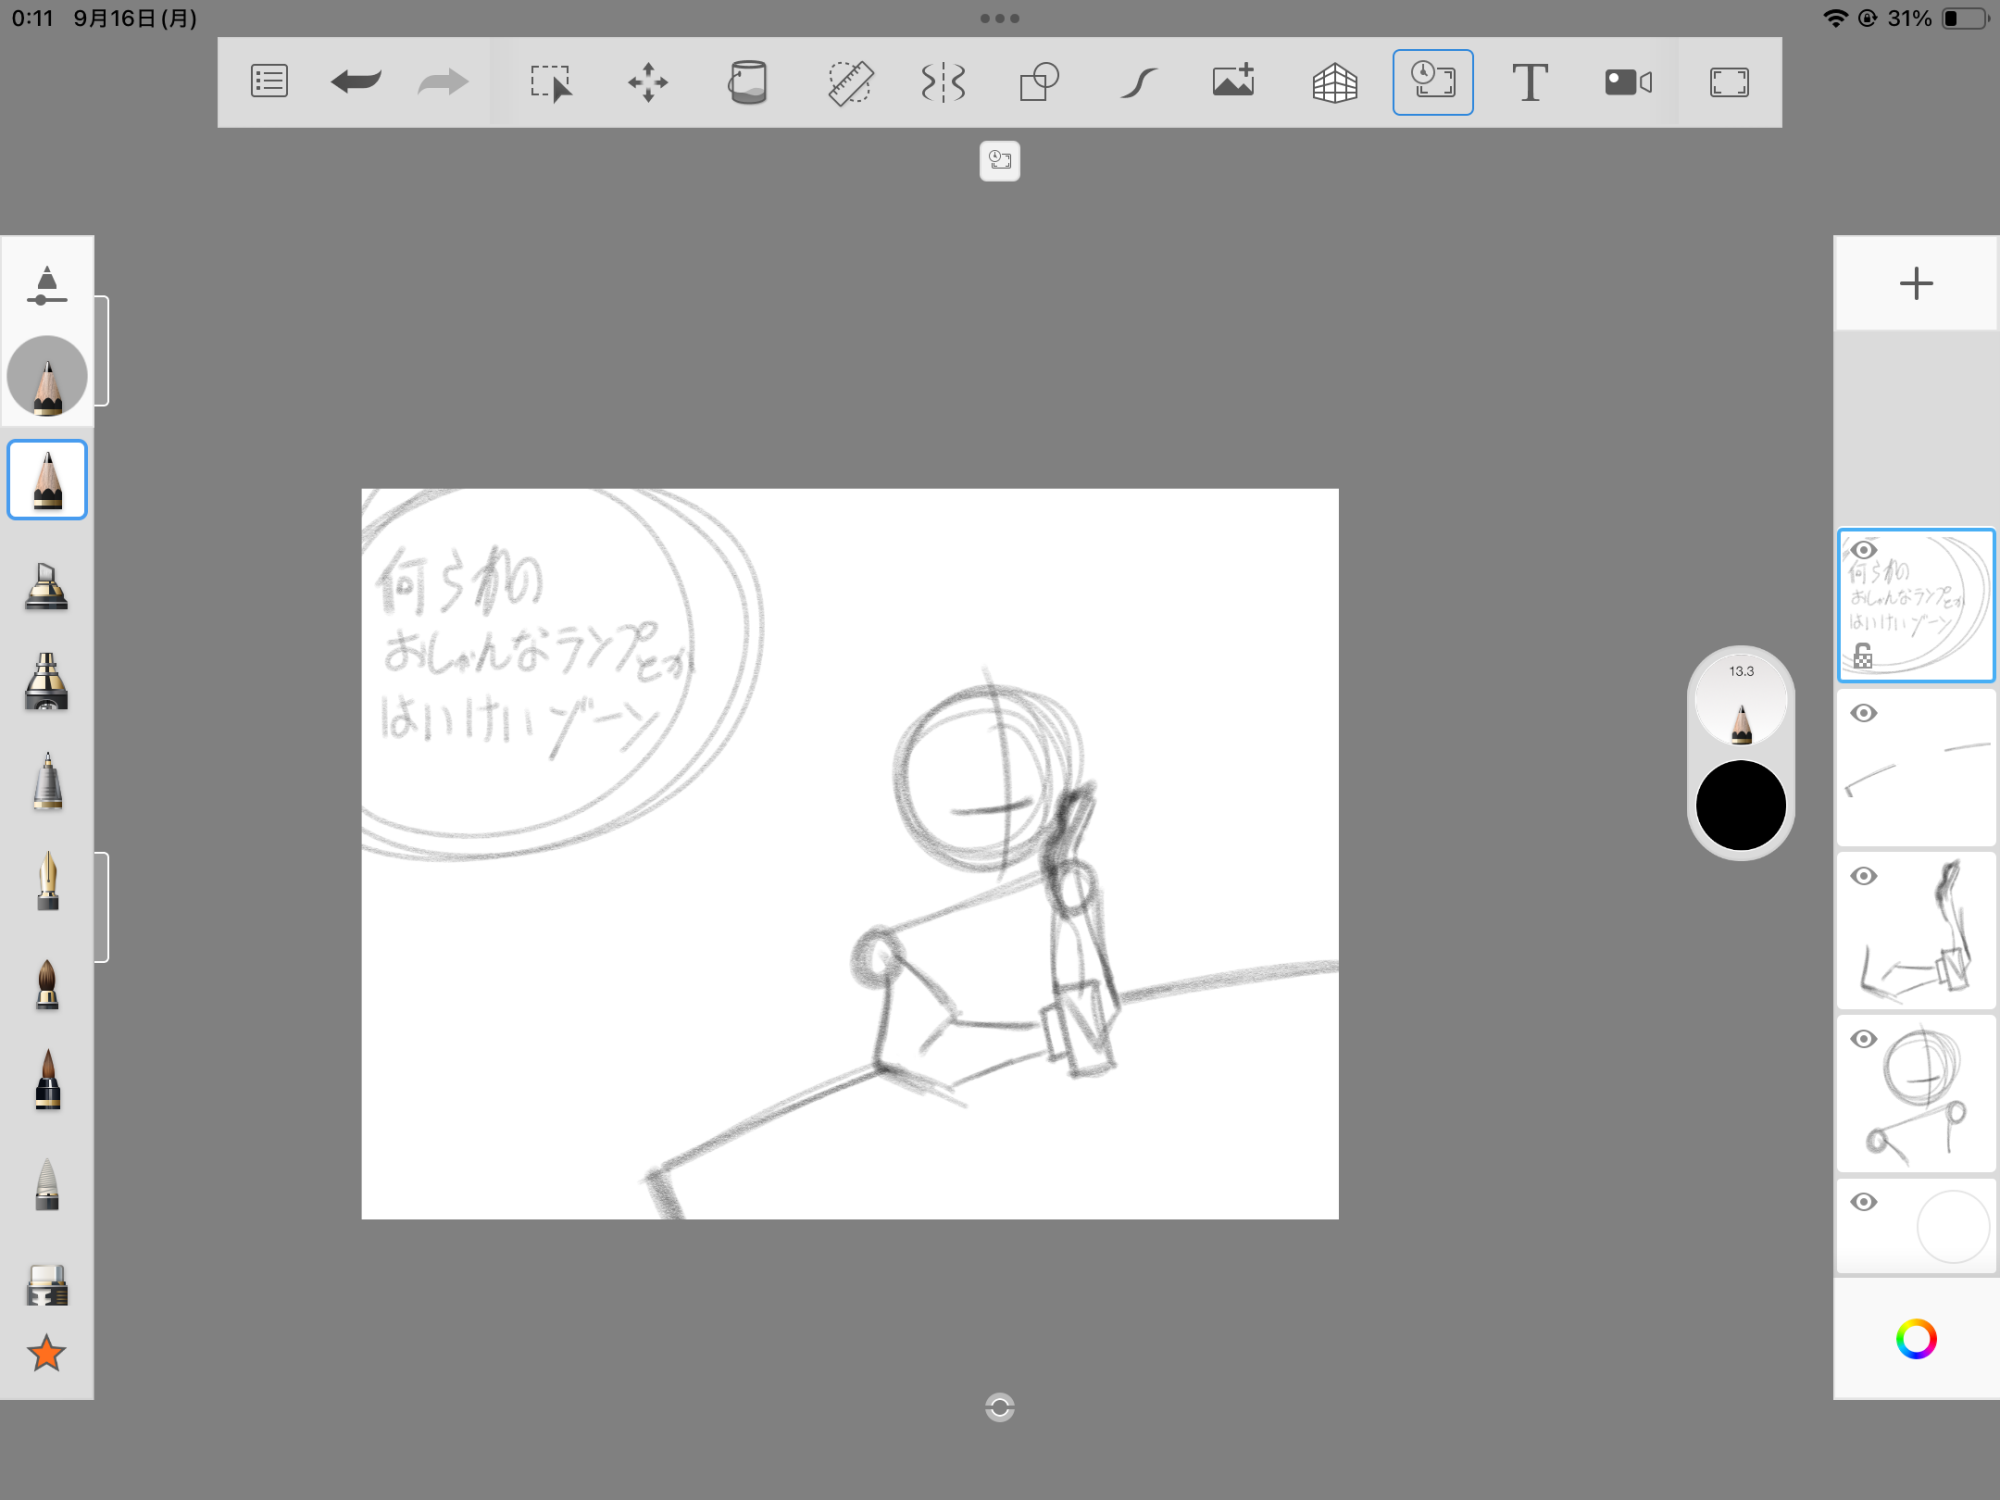
Task: Open brush properties sliders icon
Action: (x=47, y=285)
